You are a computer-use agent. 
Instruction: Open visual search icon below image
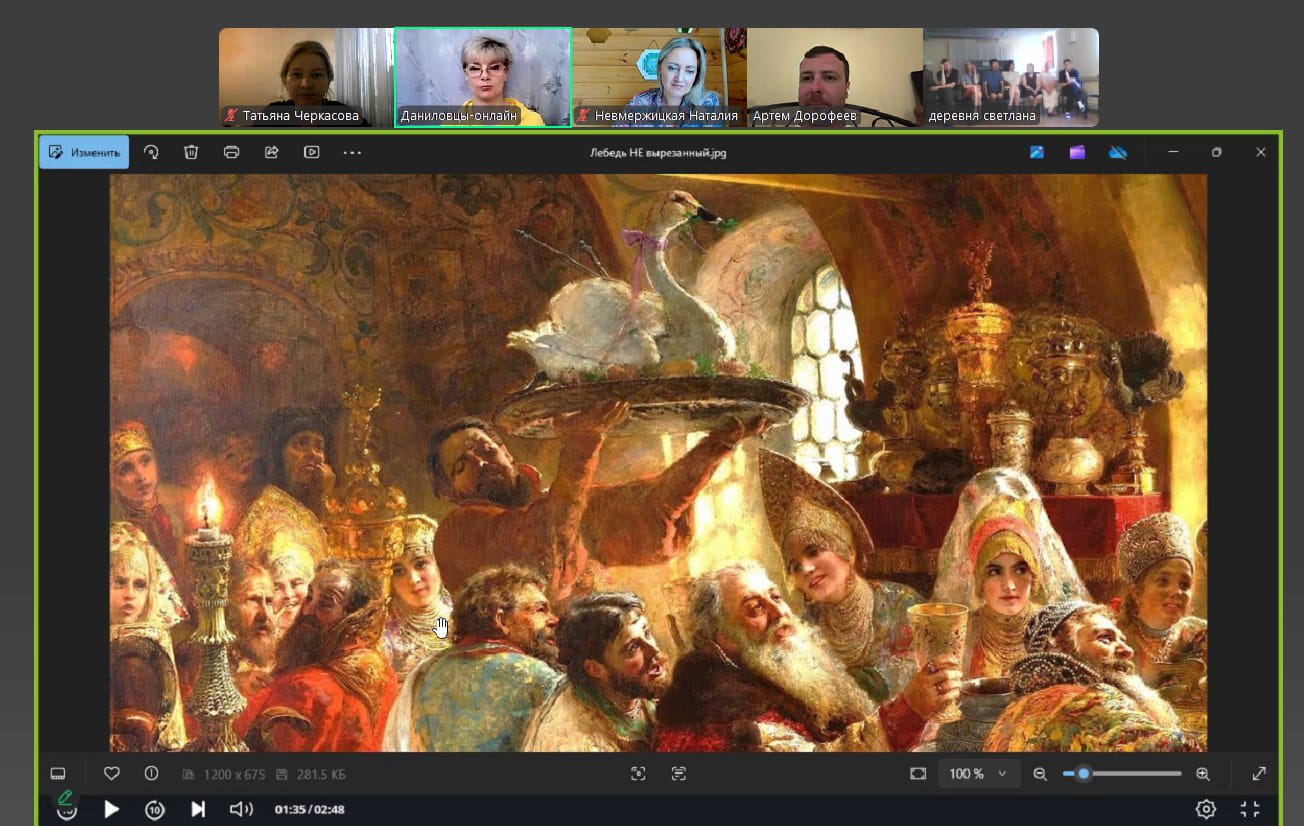click(638, 773)
